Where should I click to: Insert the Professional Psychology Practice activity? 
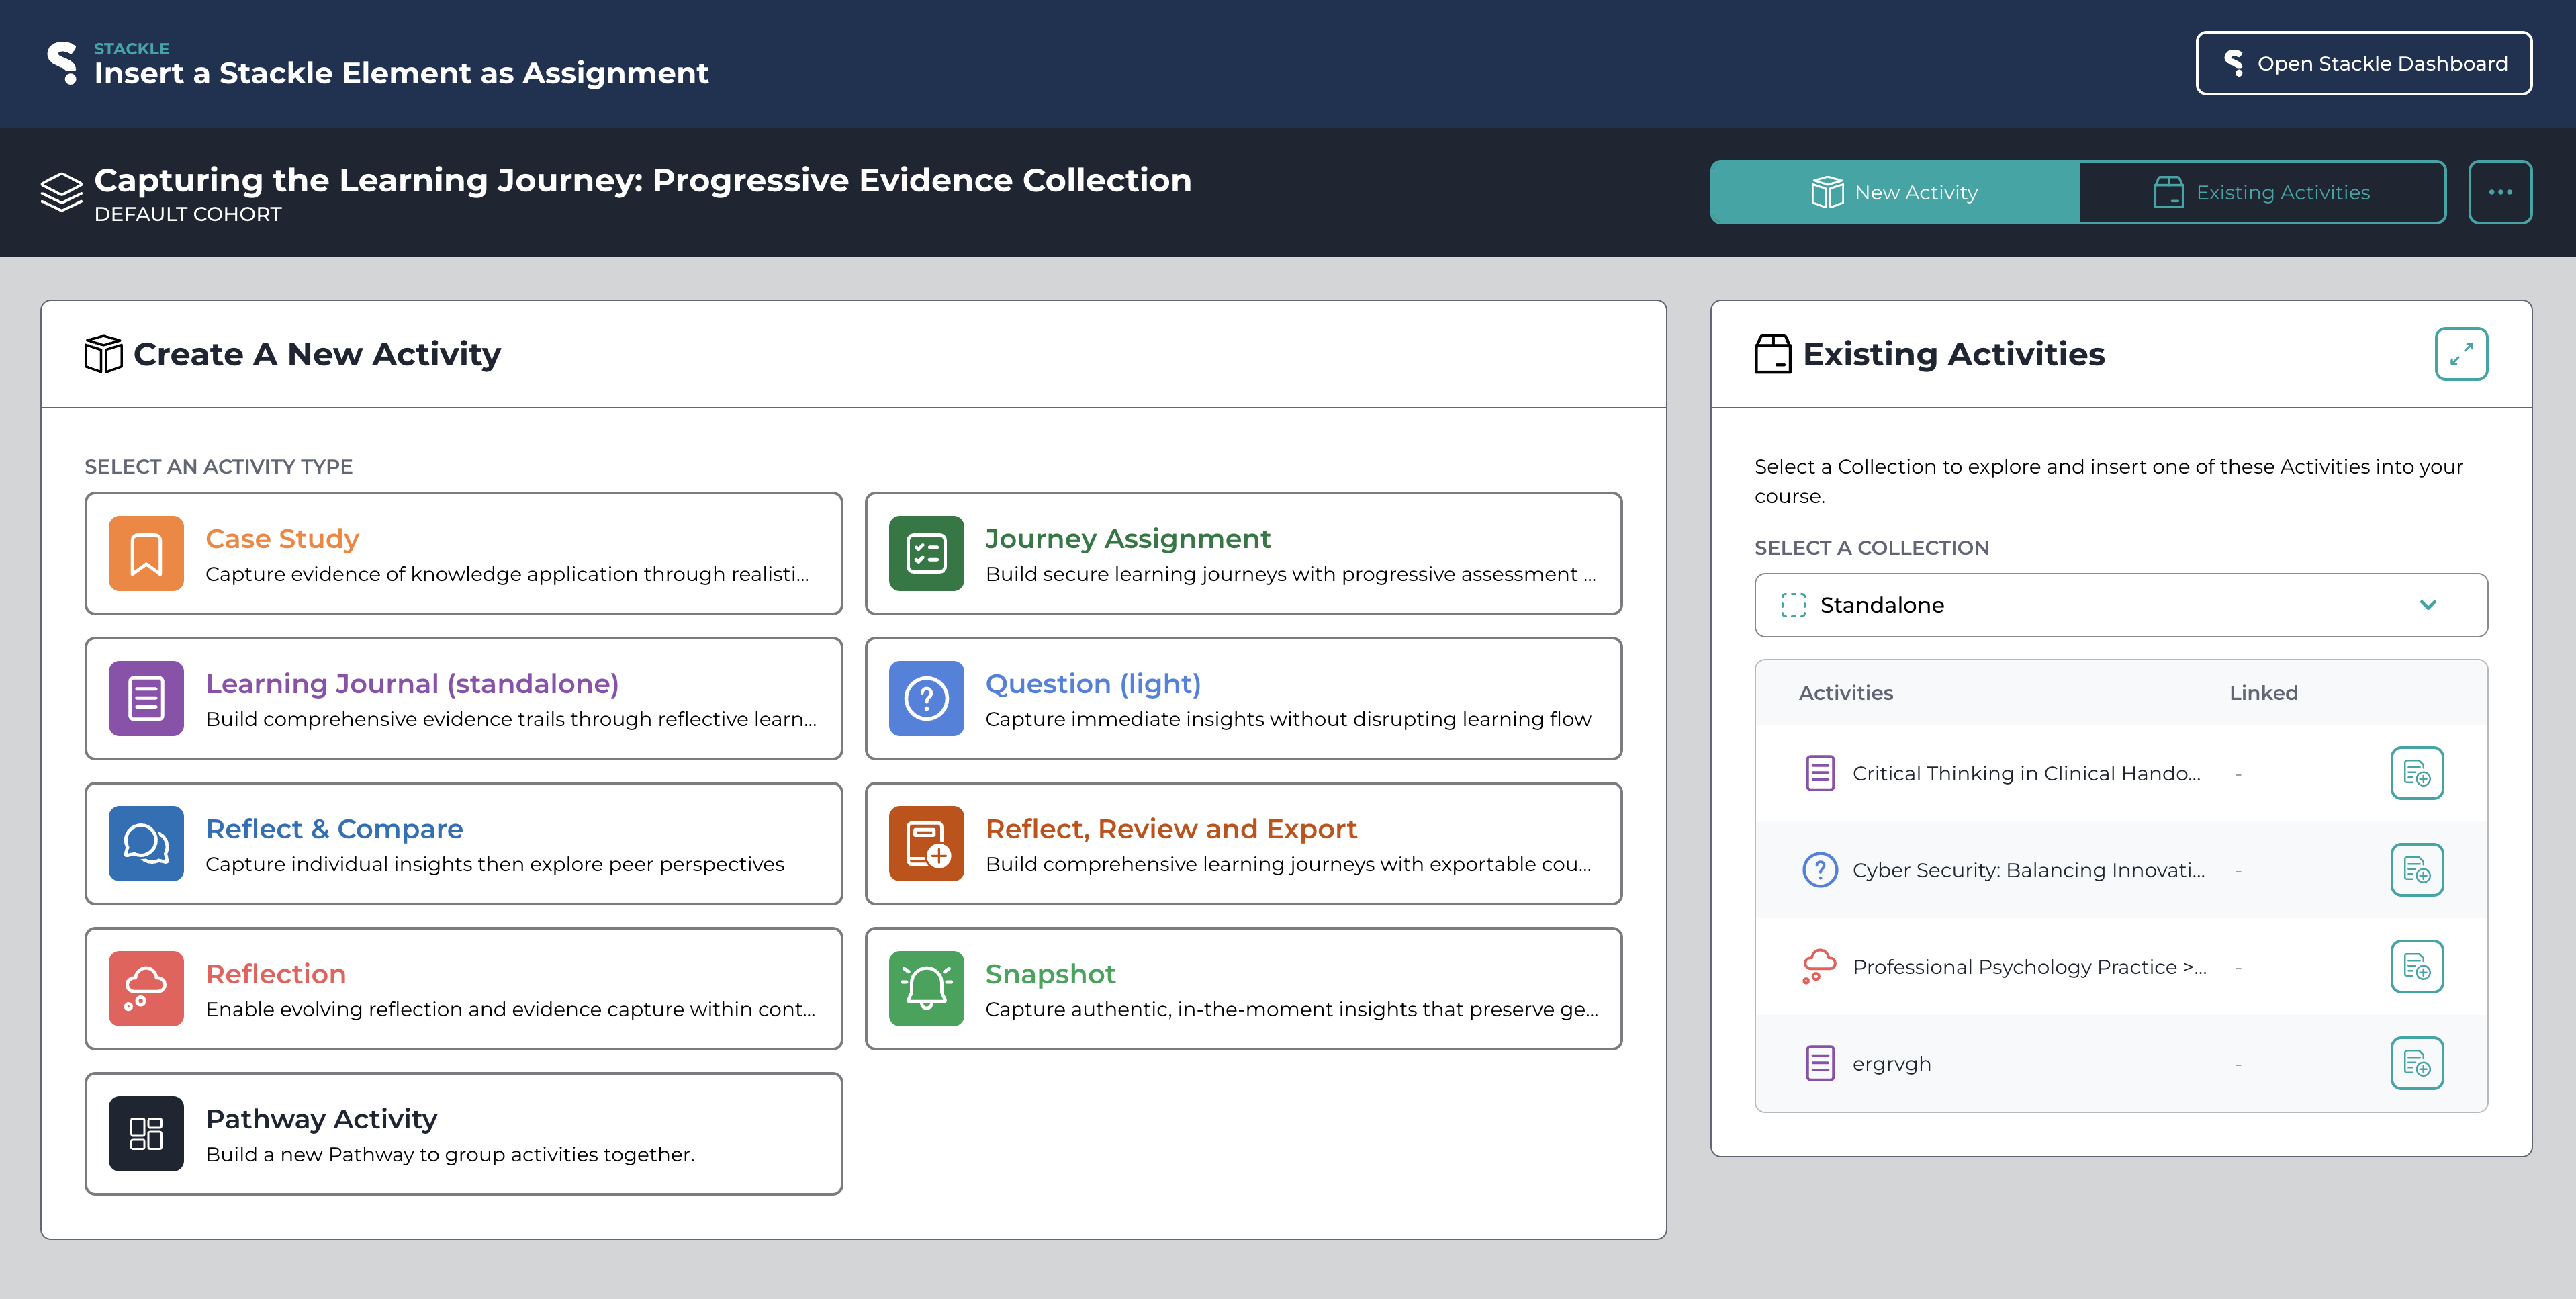(x=2417, y=966)
